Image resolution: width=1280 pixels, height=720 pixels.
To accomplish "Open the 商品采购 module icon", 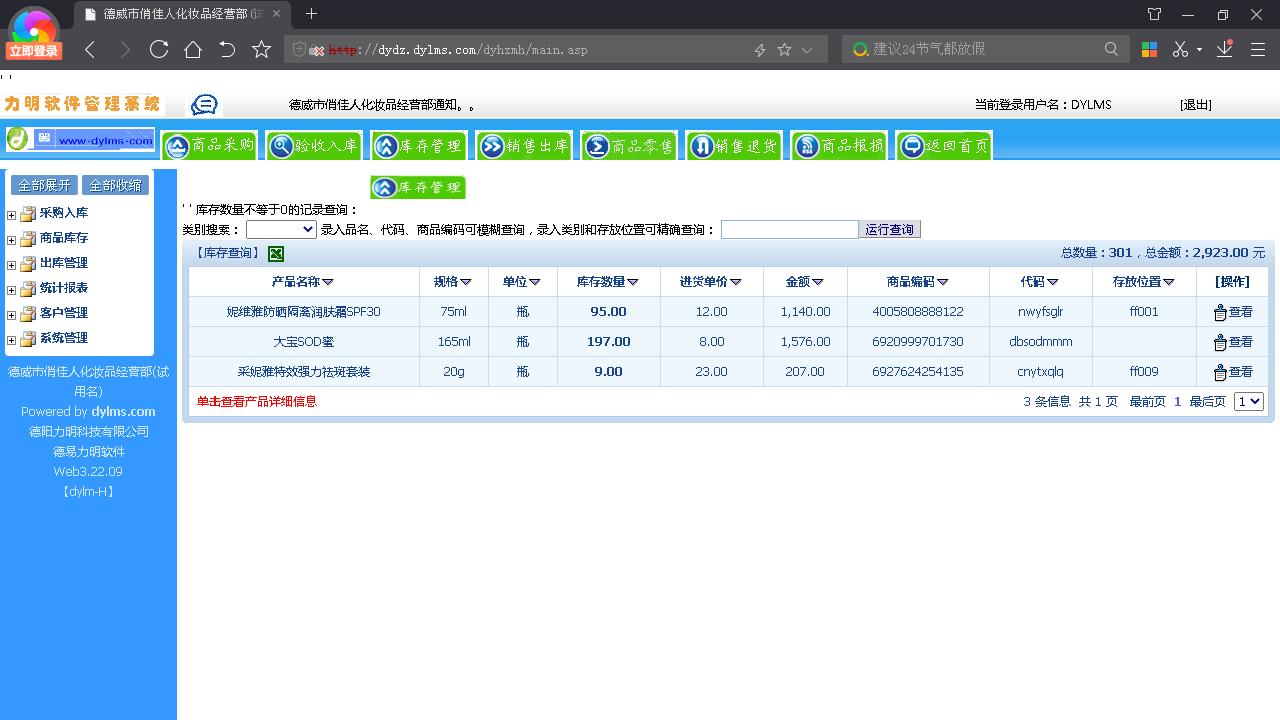I will [209, 144].
